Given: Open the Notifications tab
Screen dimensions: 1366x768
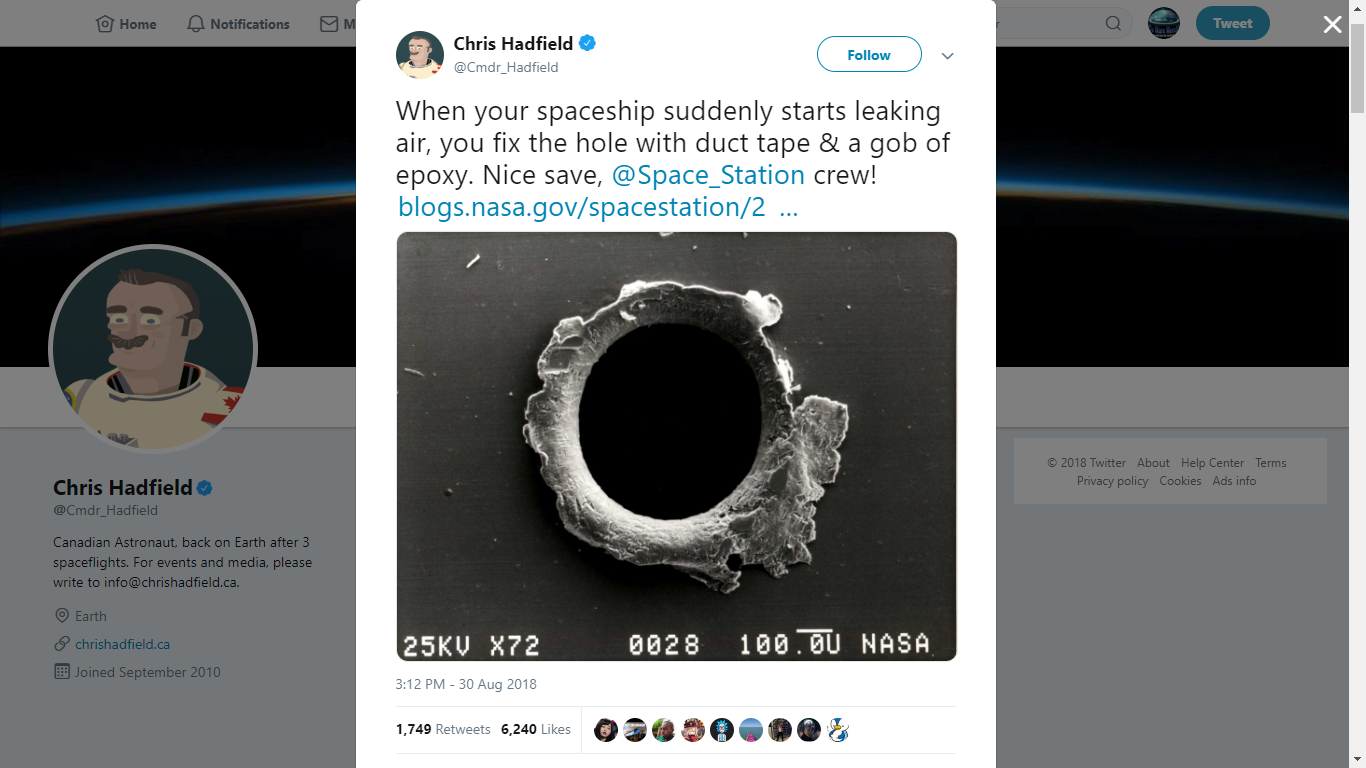Looking at the screenshot, I should point(238,24).
